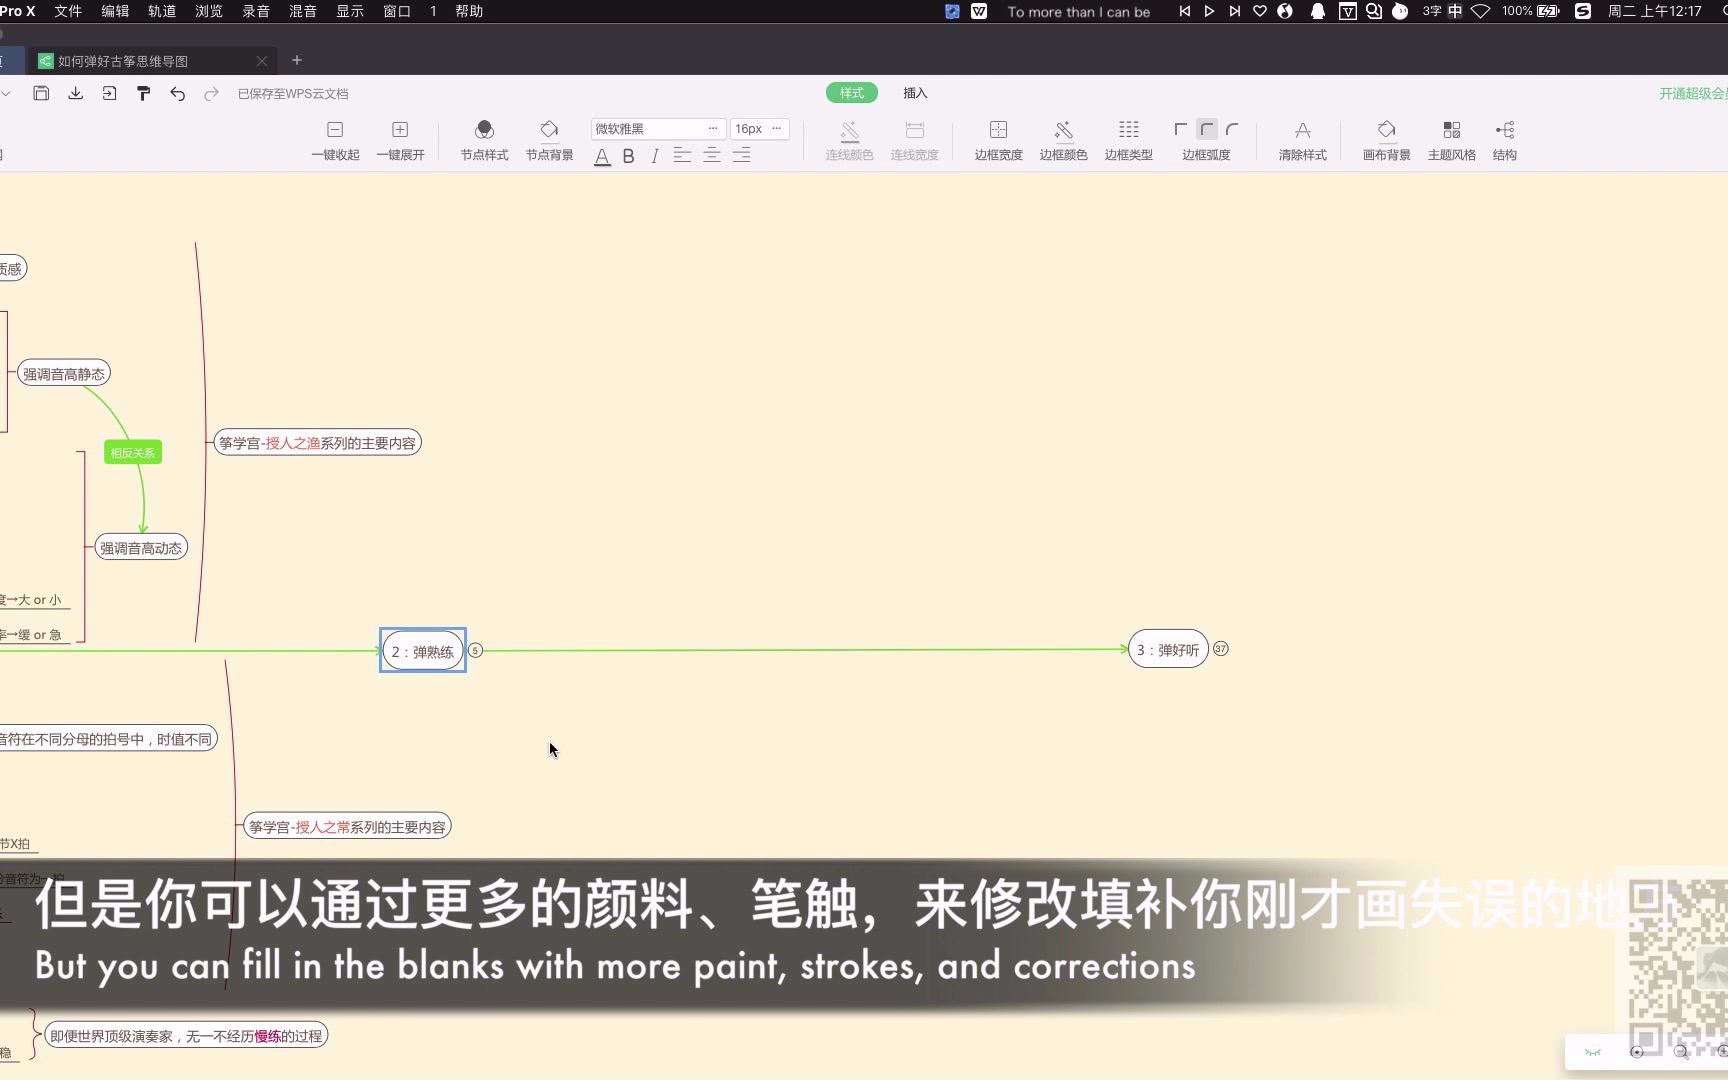Click the 连线宽度 line width tool

(x=914, y=140)
